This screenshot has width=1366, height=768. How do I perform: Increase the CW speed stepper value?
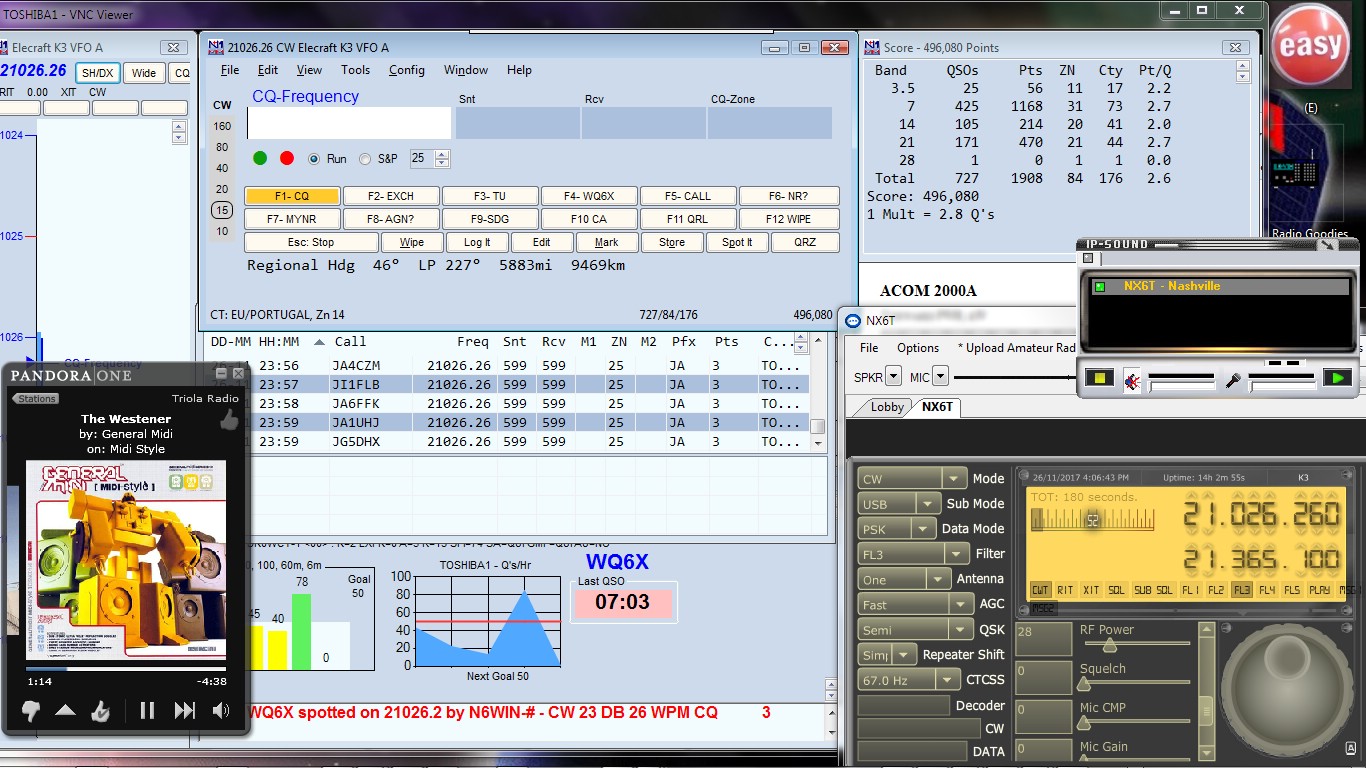[x=443, y=154]
